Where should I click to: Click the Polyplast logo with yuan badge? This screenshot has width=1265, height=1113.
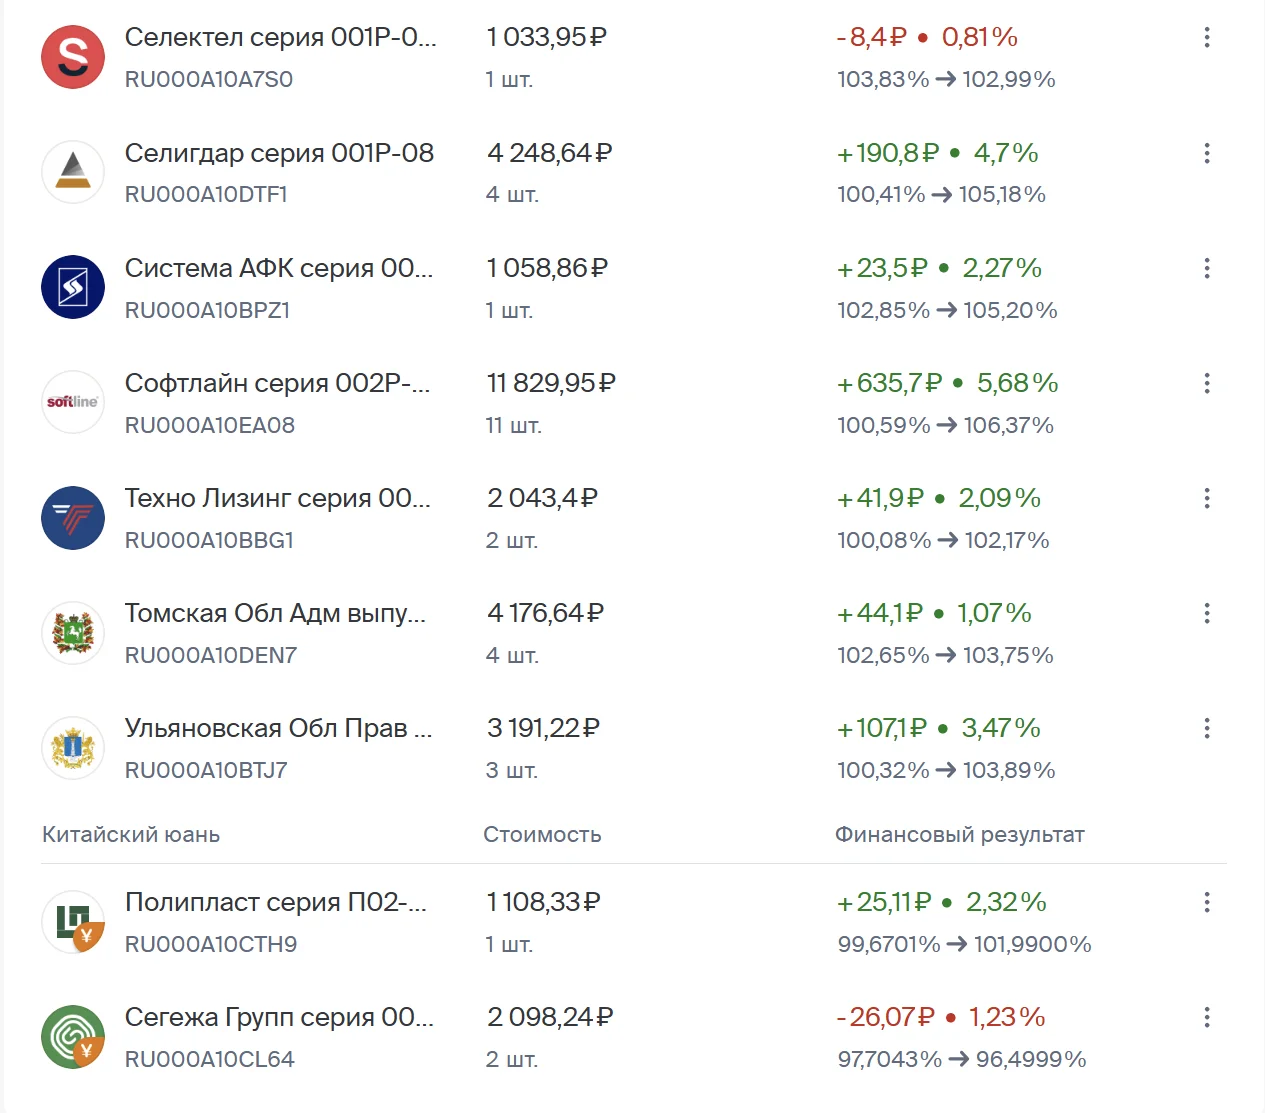73,921
